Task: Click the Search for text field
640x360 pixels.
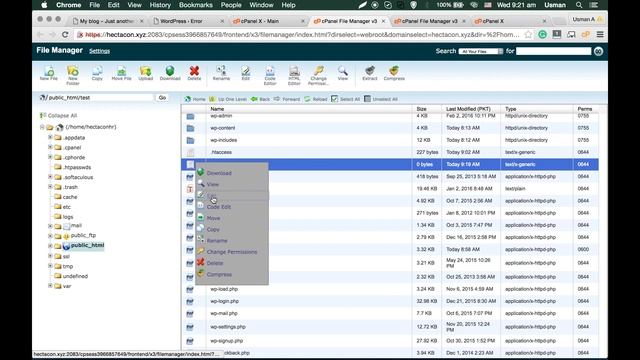Action: click(553, 51)
